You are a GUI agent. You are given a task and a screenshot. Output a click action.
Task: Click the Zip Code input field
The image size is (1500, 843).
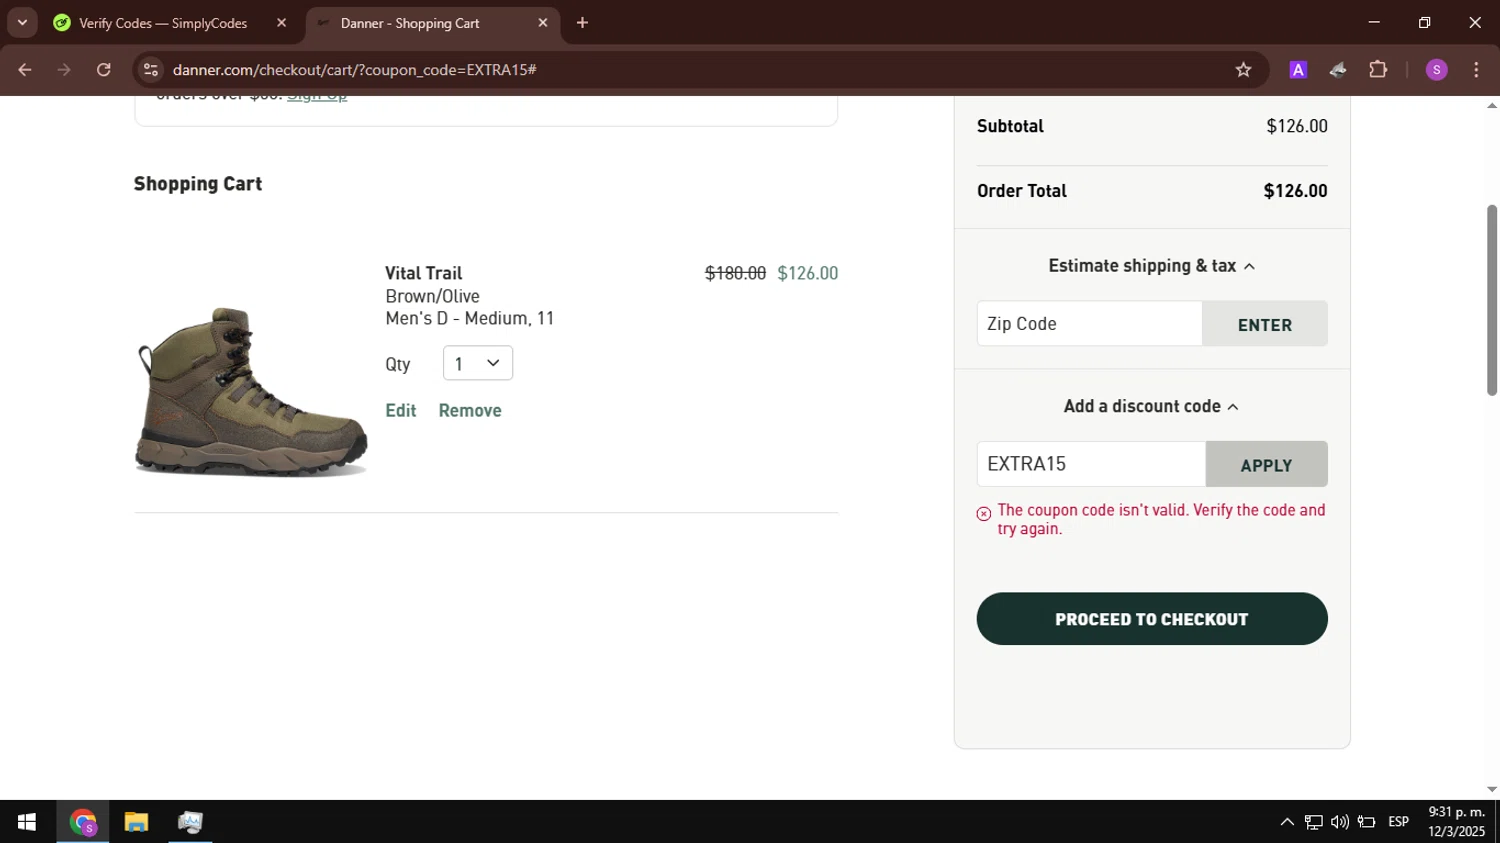click(1090, 324)
